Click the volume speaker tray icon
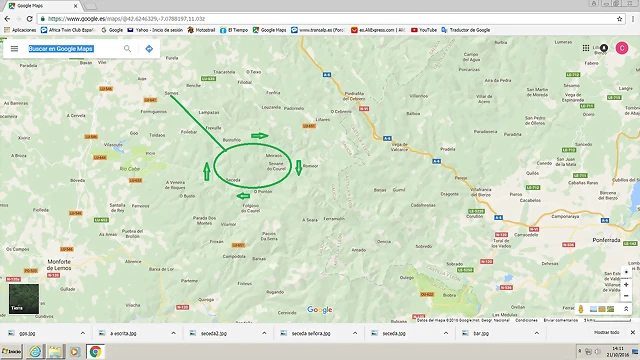640x360 pixels. coord(598,351)
